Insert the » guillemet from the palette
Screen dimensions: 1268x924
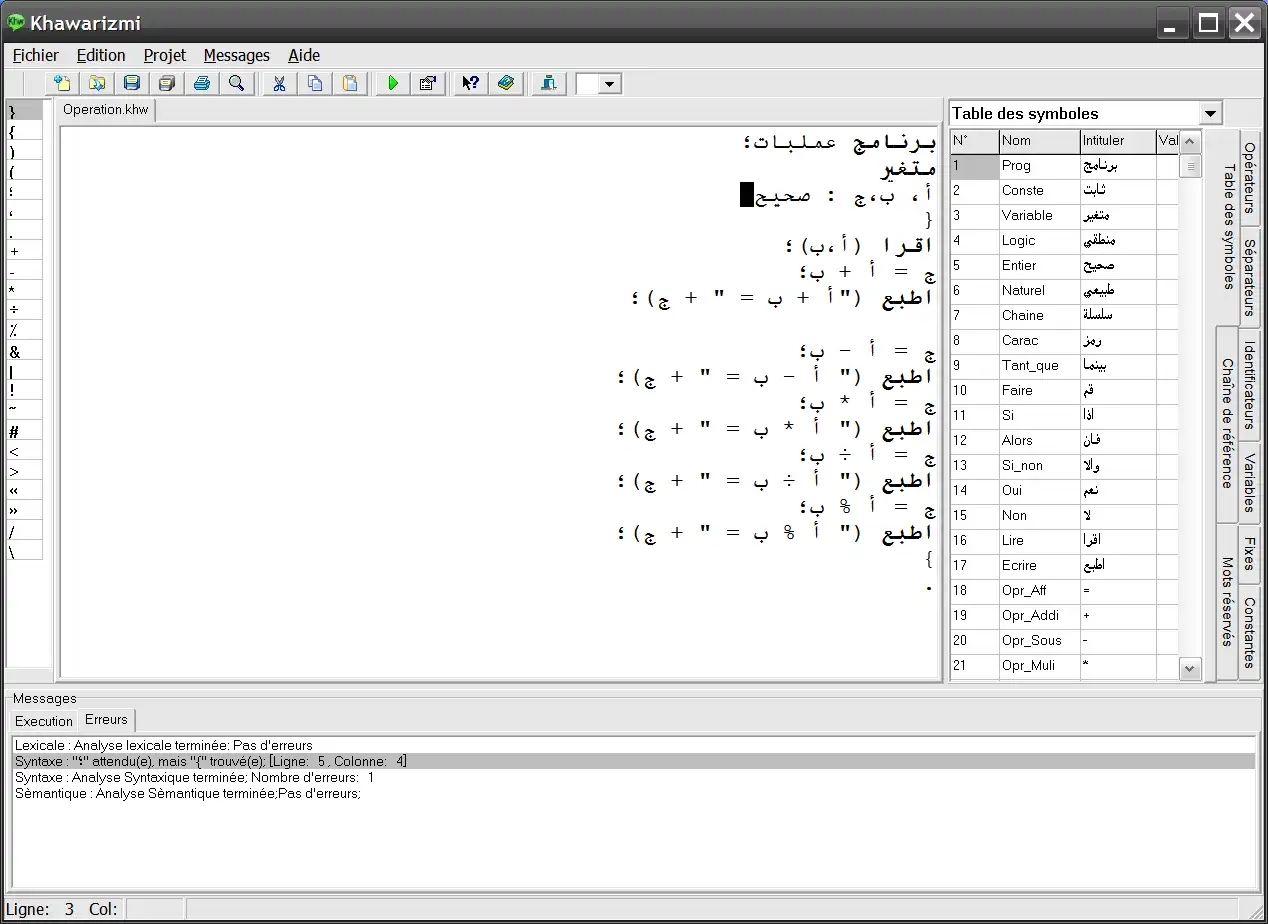(x=24, y=511)
